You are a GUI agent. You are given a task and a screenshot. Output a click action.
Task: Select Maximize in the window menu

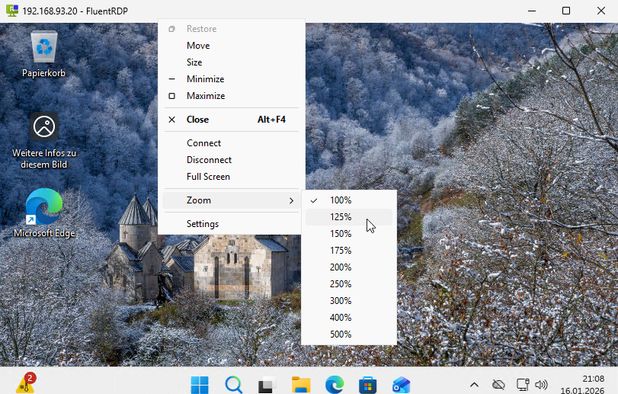(x=231, y=96)
